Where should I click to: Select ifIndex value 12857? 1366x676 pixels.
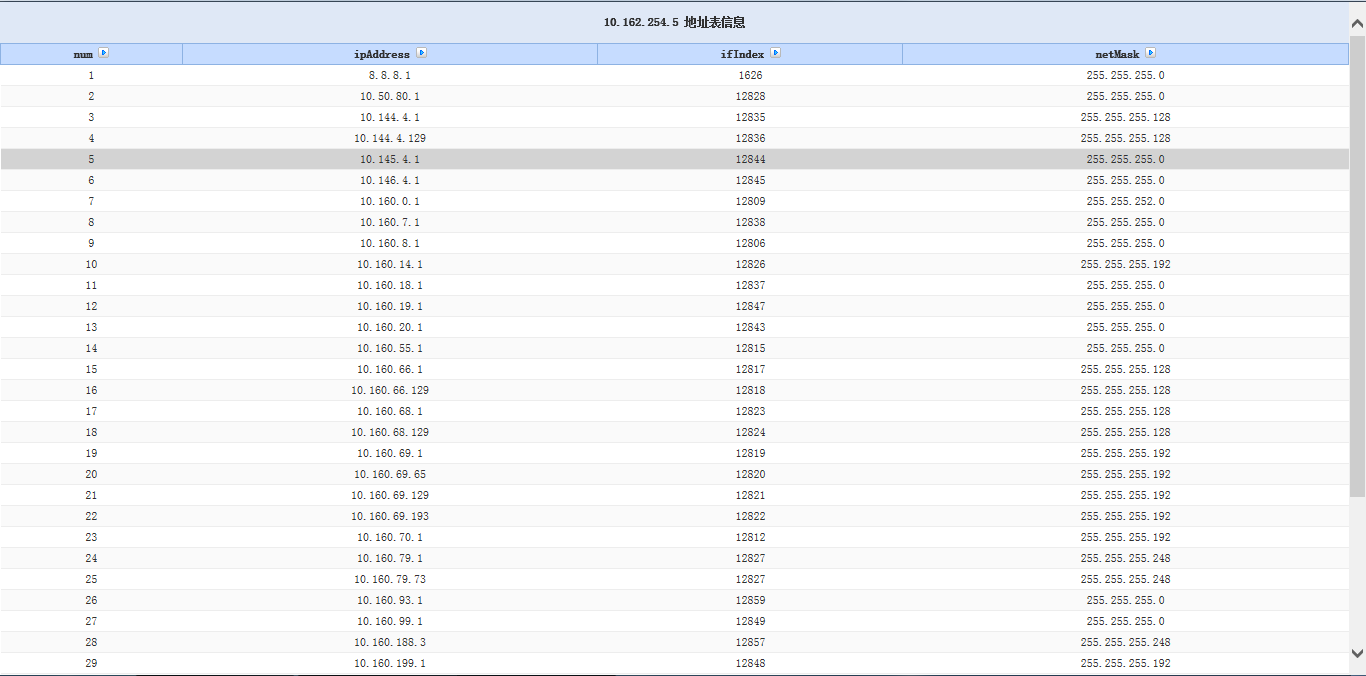click(x=750, y=642)
